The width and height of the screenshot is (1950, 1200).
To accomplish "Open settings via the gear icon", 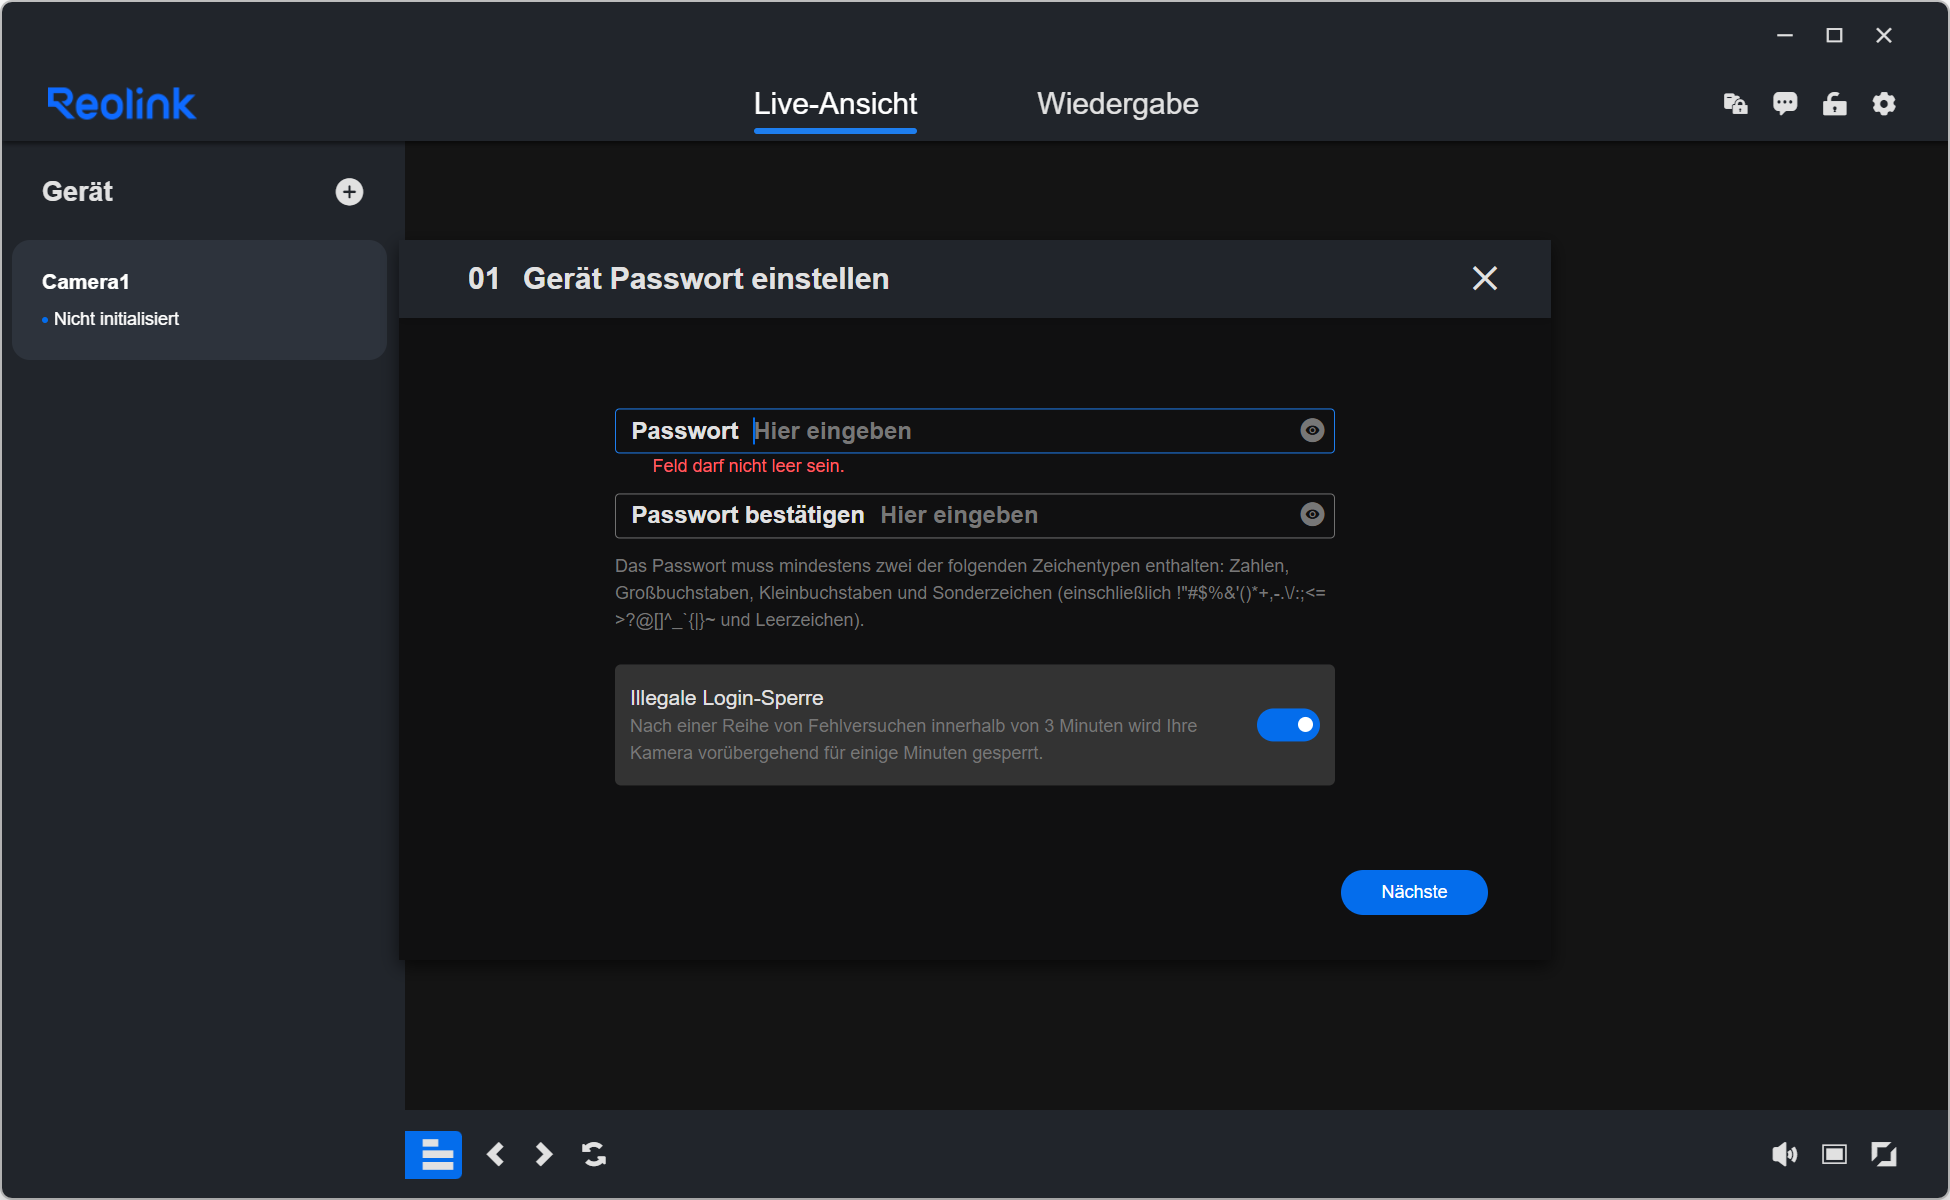I will pyautogui.click(x=1884, y=104).
